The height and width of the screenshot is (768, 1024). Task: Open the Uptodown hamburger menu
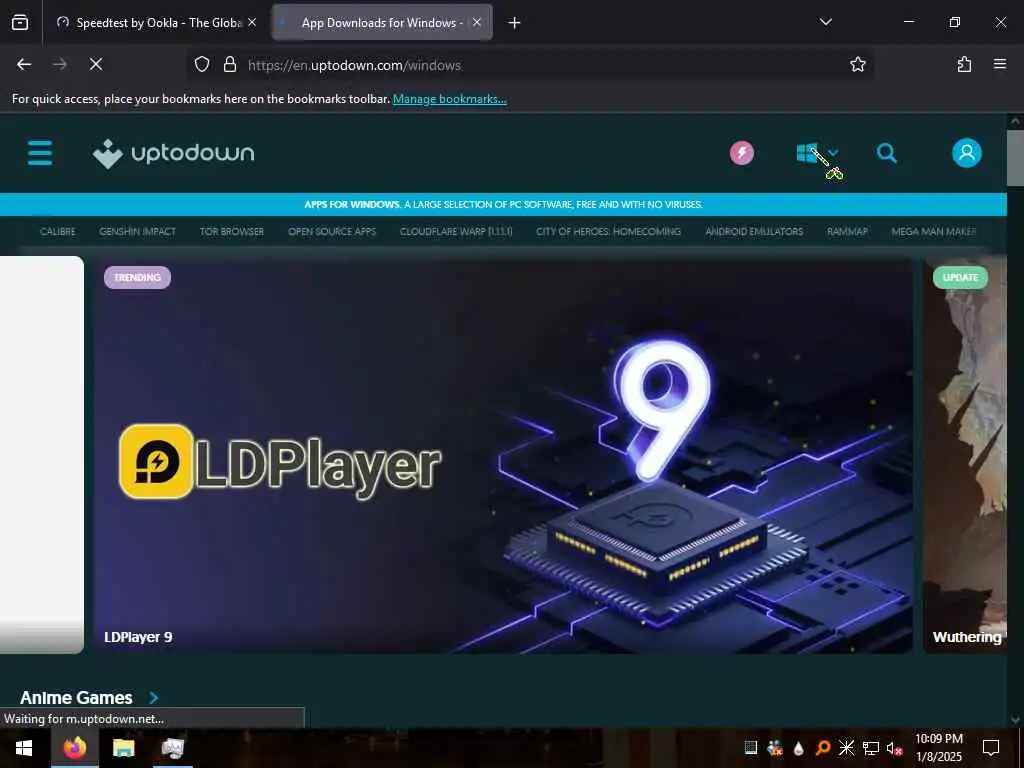[40, 153]
